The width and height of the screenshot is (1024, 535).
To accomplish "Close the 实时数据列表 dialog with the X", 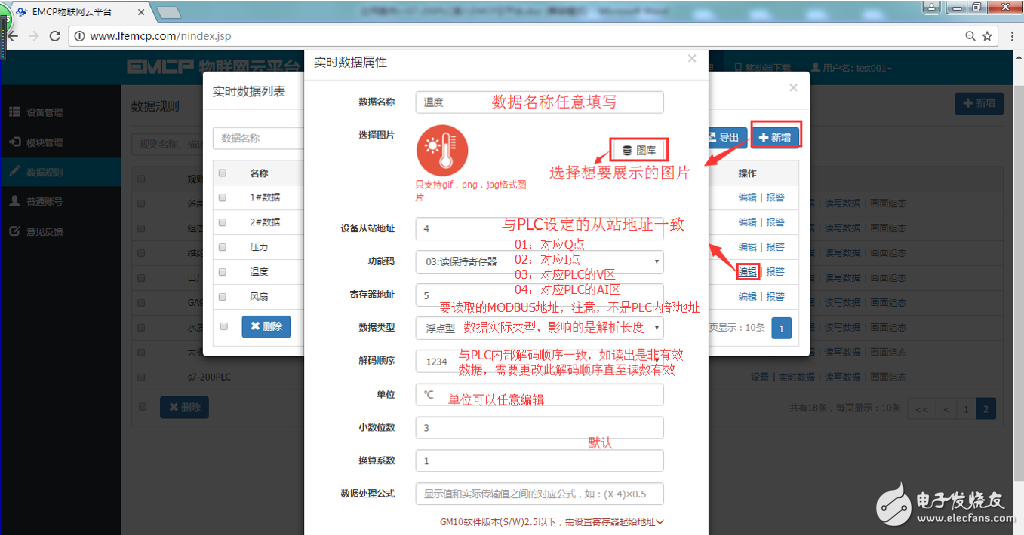I will click(793, 88).
